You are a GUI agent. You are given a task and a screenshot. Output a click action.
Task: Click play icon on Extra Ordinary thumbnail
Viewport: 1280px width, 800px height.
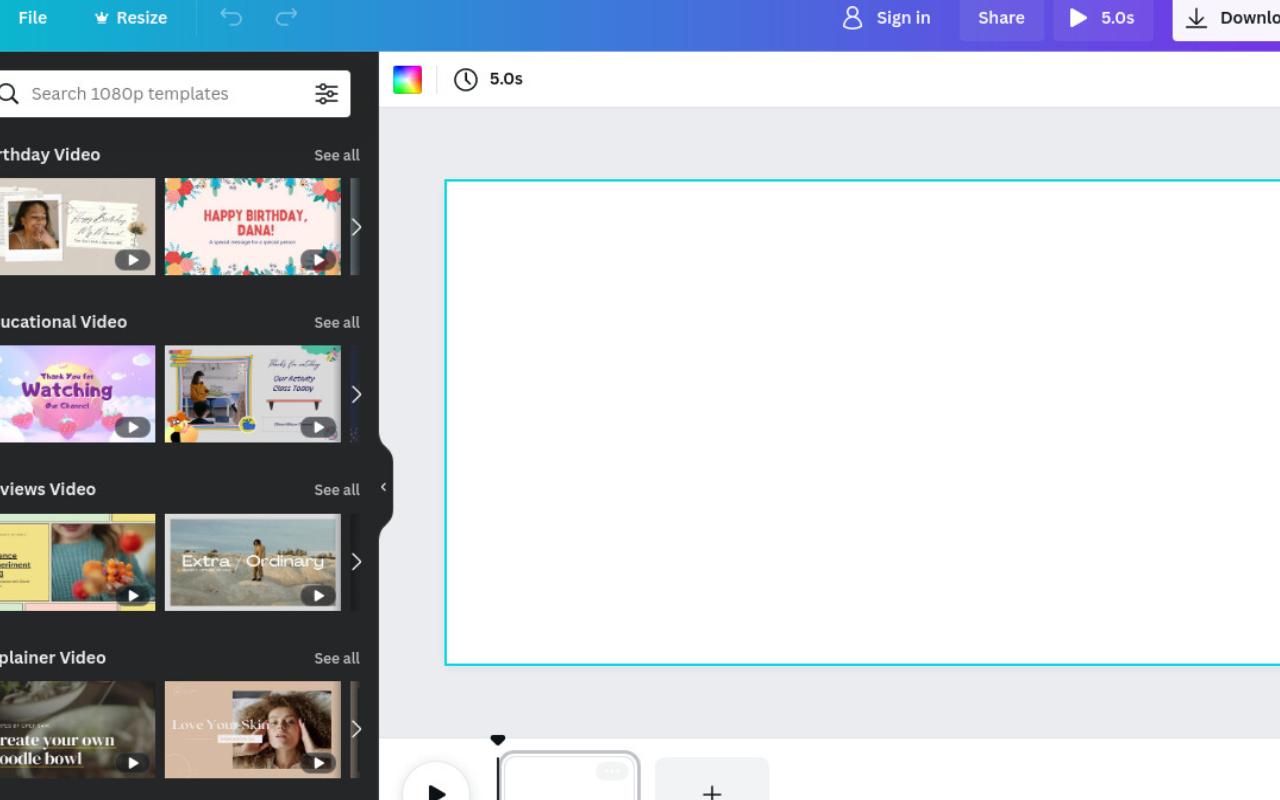tap(318, 596)
